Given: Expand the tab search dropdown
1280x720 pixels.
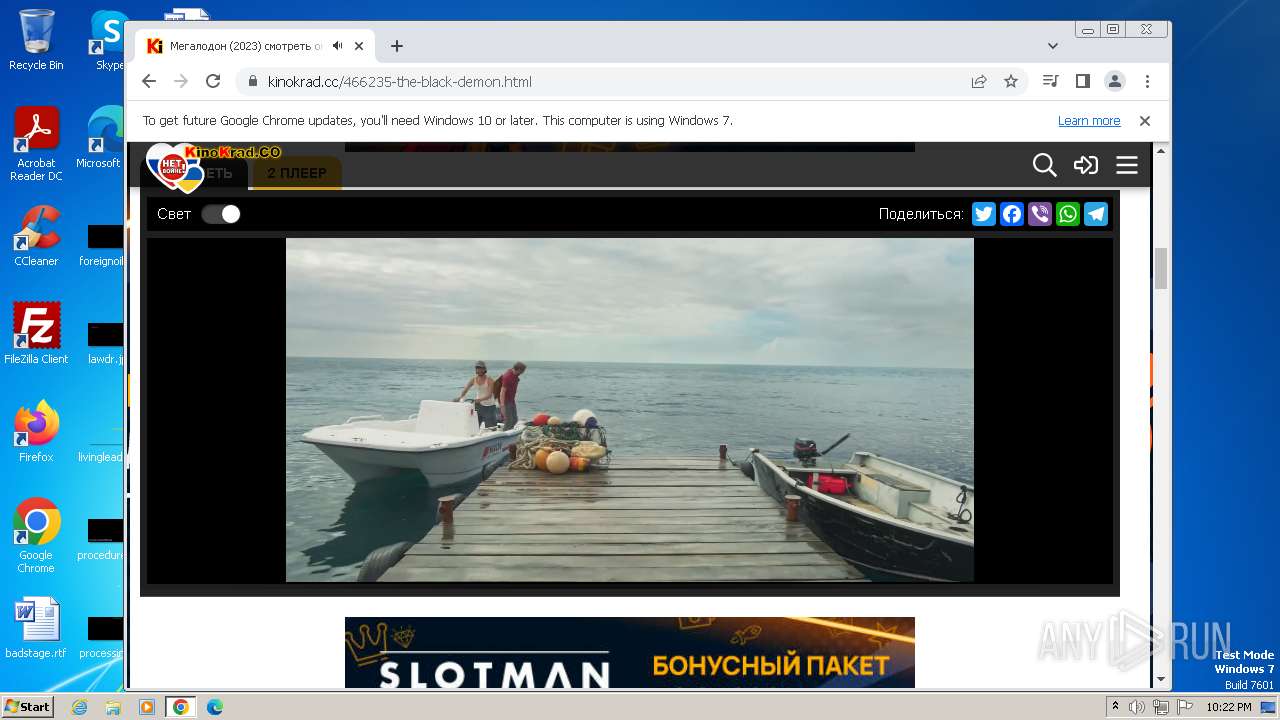Looking at the screenshot, I should [1053, 46].
